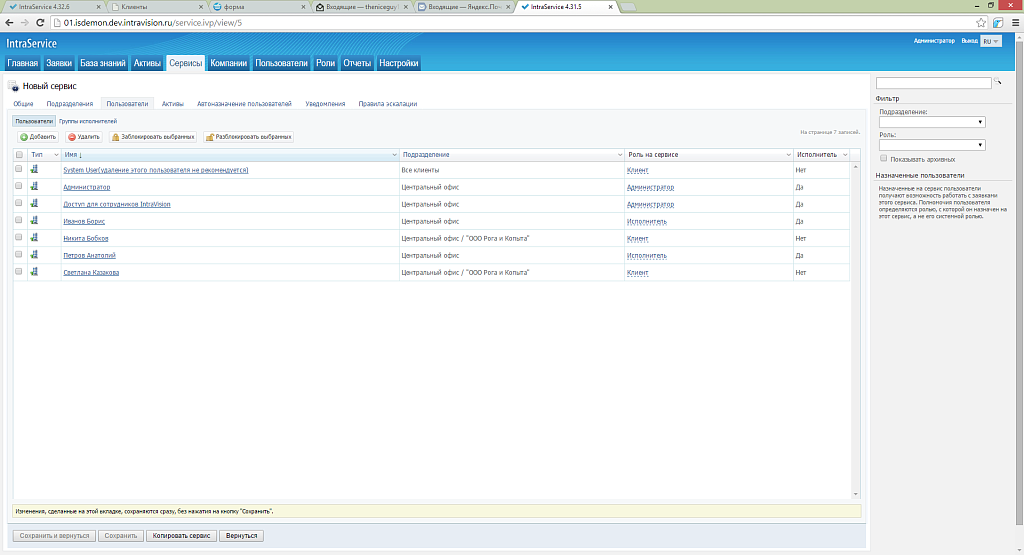1024x555 pixels.
Task: Toggle the select-all checkbox in the table header
Action: click(x=19, y=155)
